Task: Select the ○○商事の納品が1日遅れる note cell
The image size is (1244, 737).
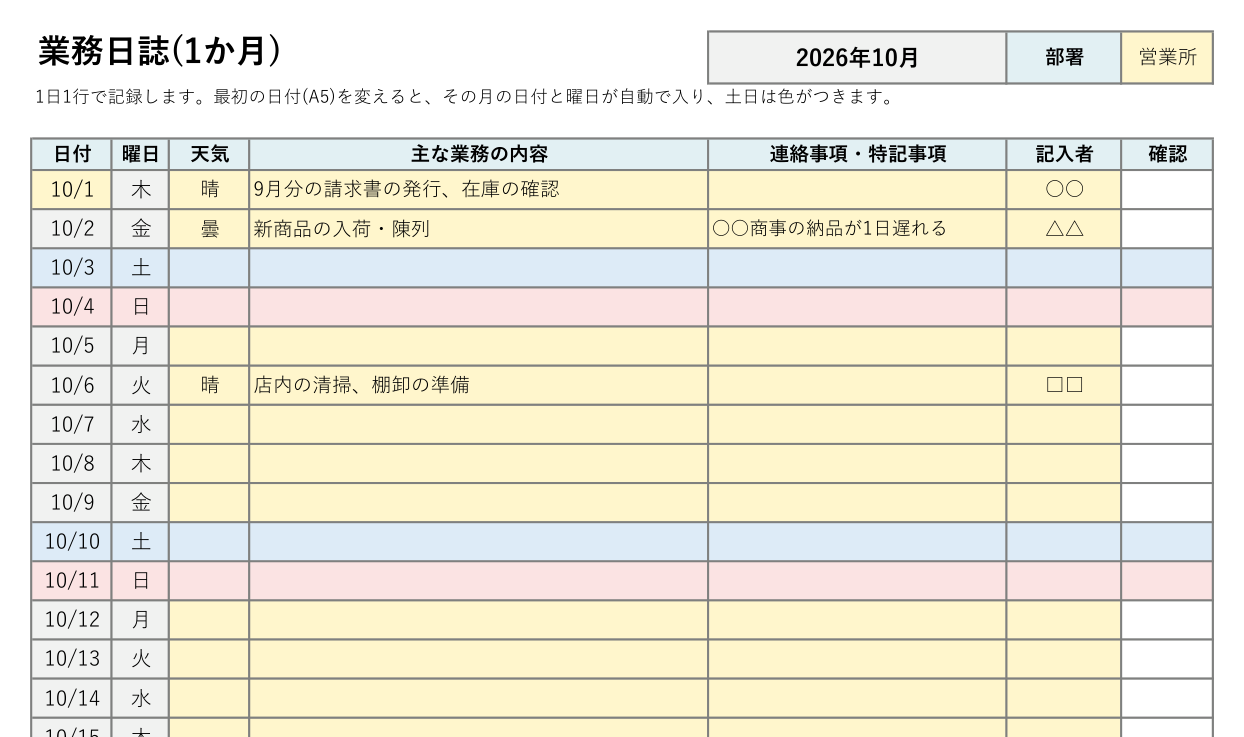Action: [x=857, y=228]
